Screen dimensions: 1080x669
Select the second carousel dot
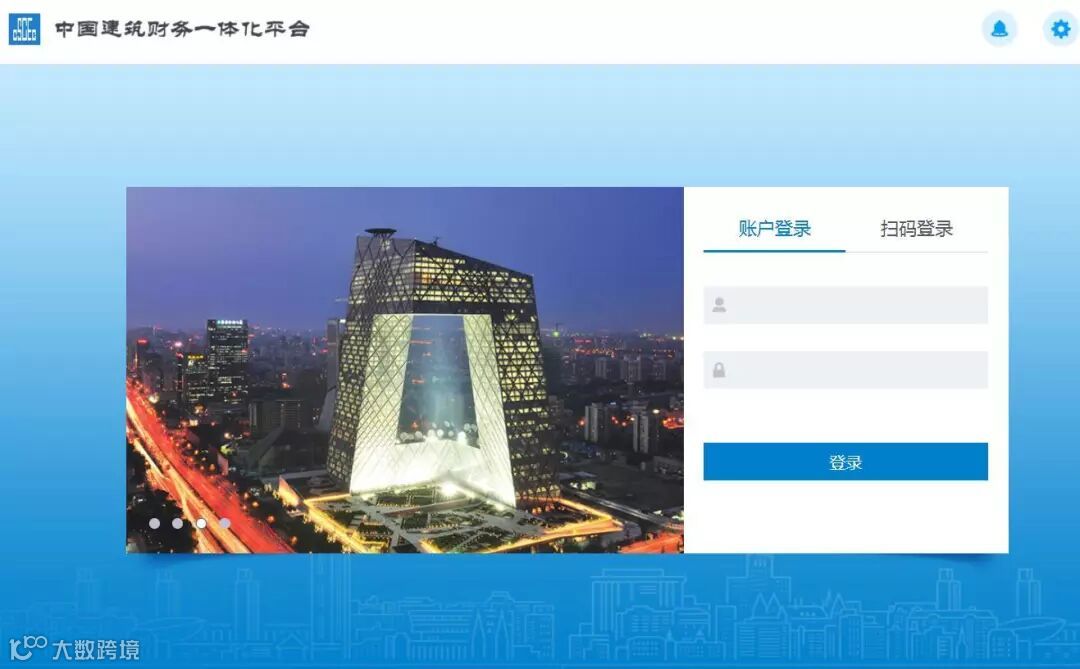[x=178, y=524]
